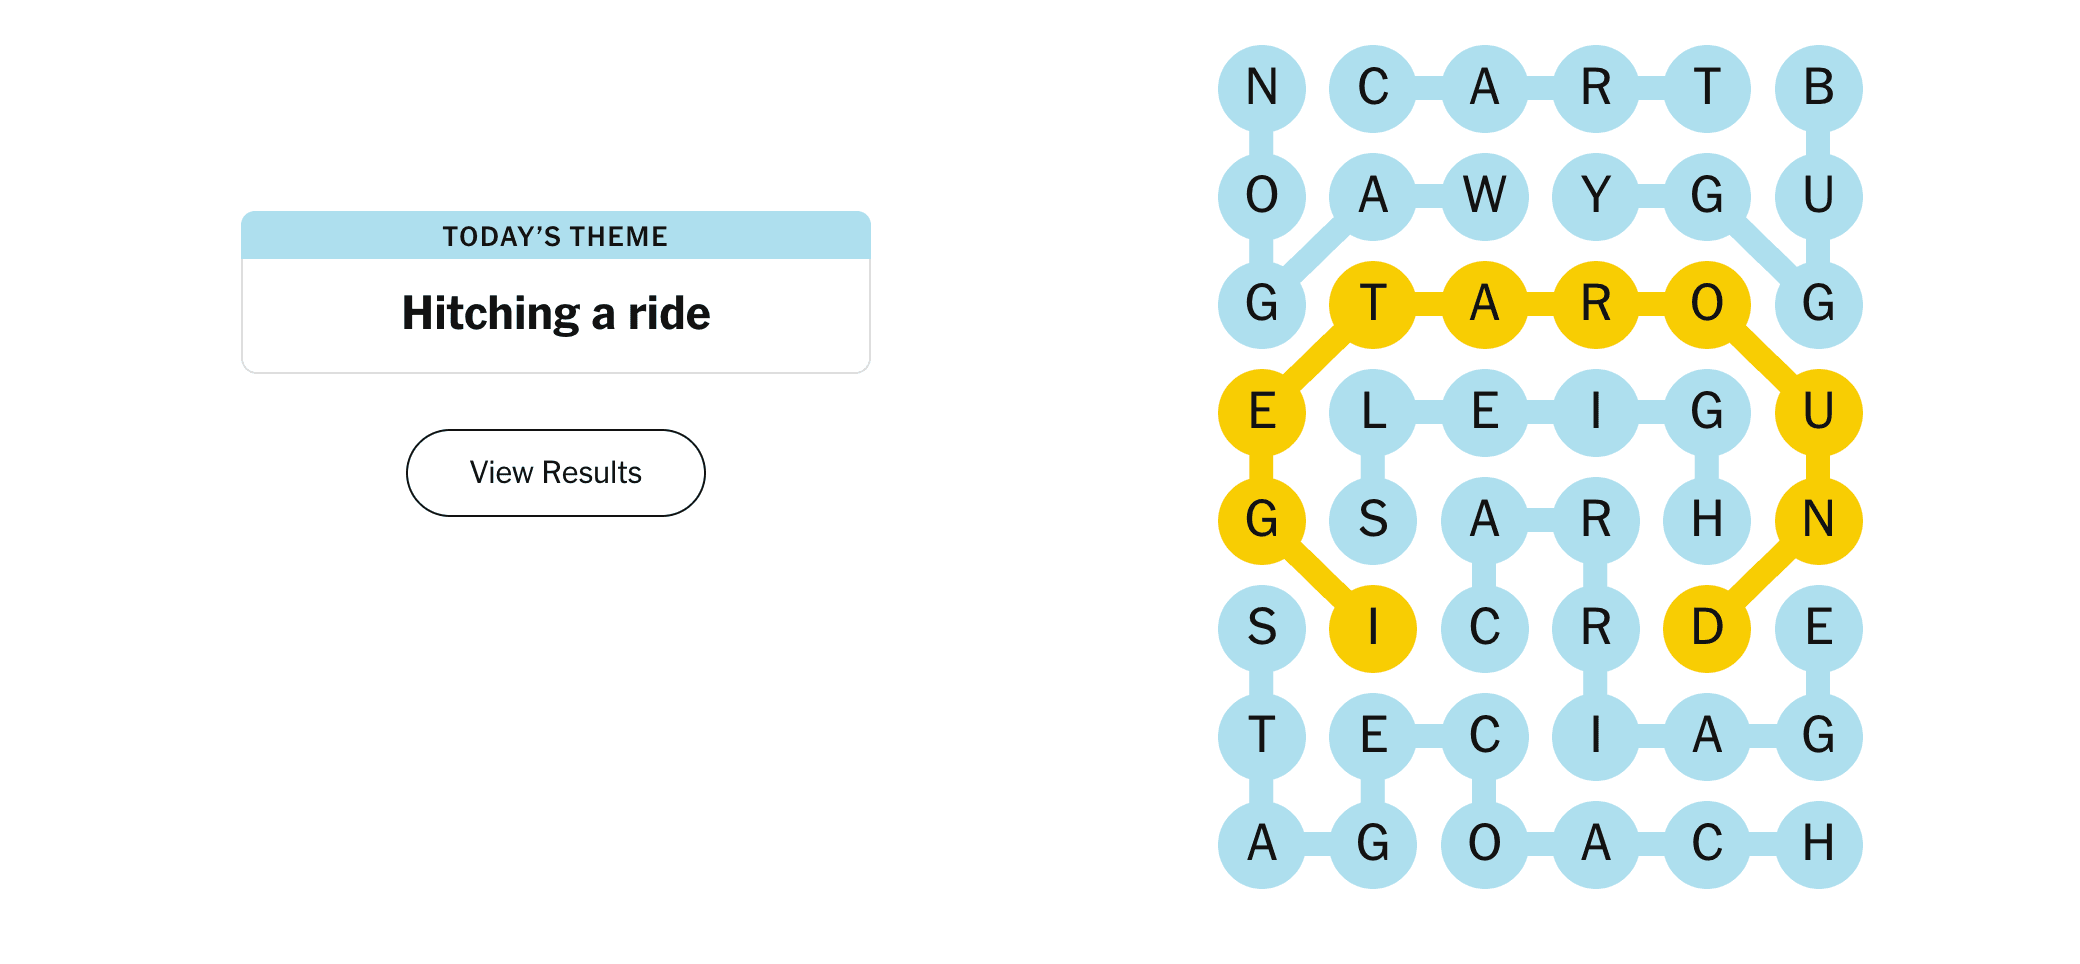Select the letter Y circle
Viewport: 2080px width, 964px height.
point(1596,196)
